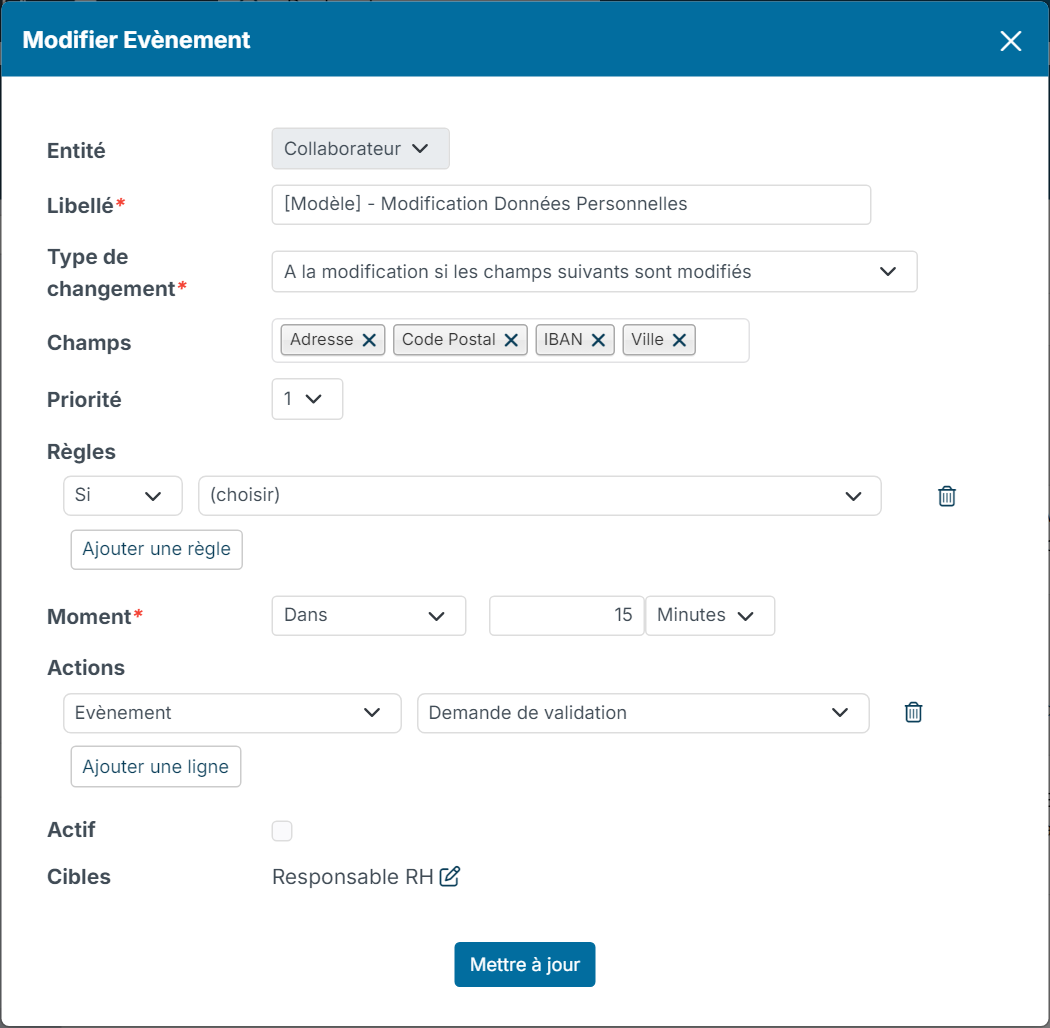1050x1028 pixels.
Task: Open the Minutes unit dropdown
Action: pos(710,615)
